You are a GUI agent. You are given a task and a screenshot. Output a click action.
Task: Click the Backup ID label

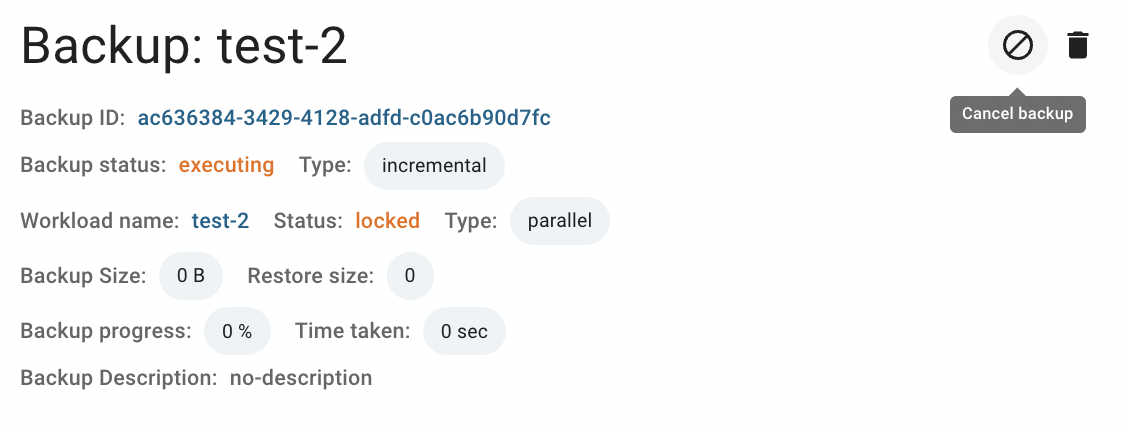click(73, 117)
